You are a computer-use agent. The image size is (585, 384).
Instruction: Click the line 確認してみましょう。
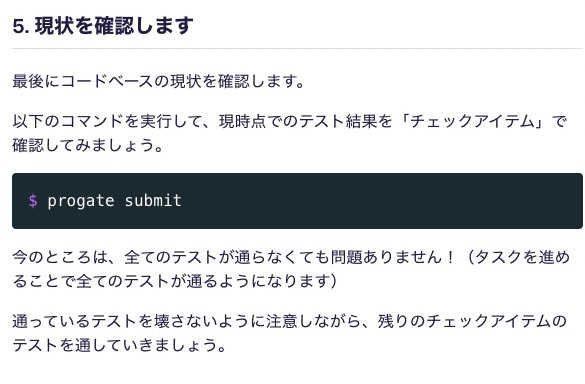pyautogui.click(x=88, y=145)
